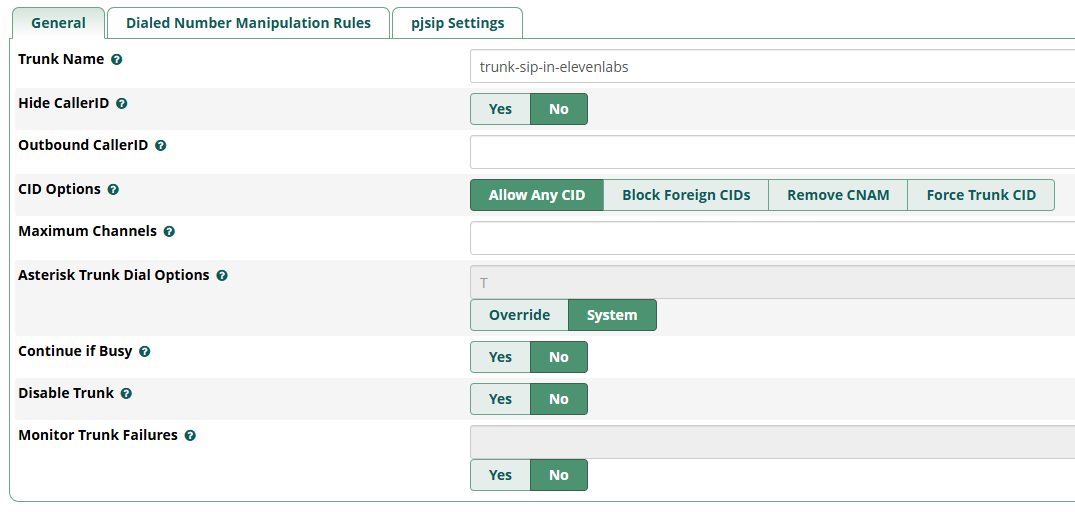Switch to Dialed Number Manipulation Rules tab
Image resolution: width=1075 pixels, height=512 pixels.
(248, 23)
